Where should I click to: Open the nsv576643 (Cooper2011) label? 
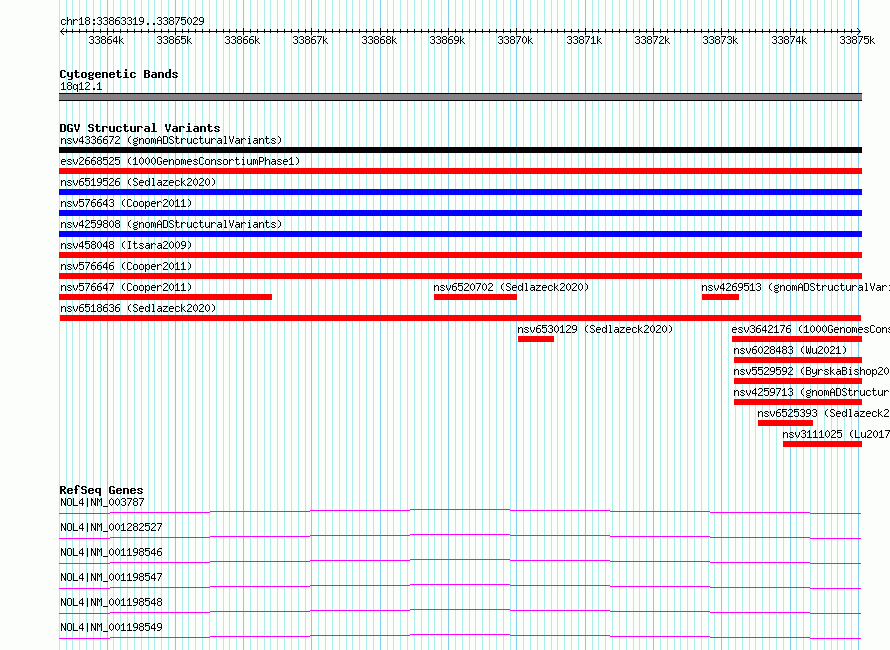[126, 203]
